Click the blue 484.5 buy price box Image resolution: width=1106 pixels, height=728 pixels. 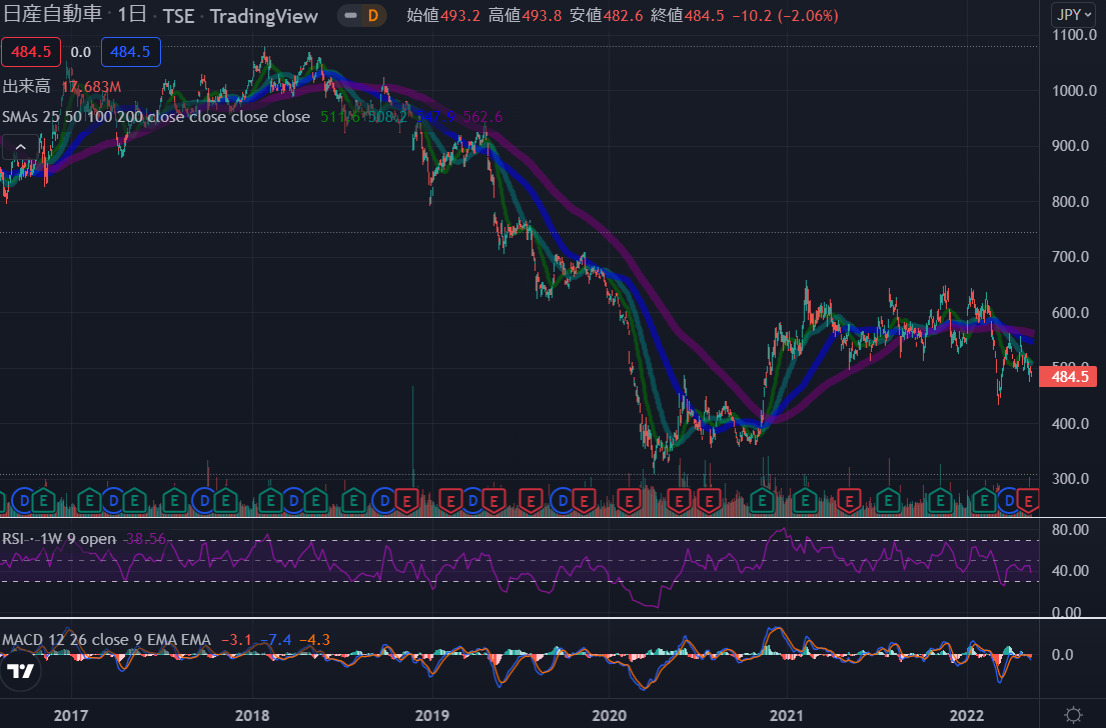130,51
